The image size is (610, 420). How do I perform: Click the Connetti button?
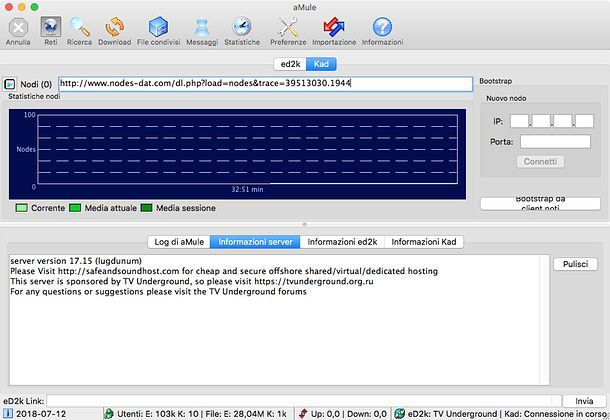tap(540, 161)
